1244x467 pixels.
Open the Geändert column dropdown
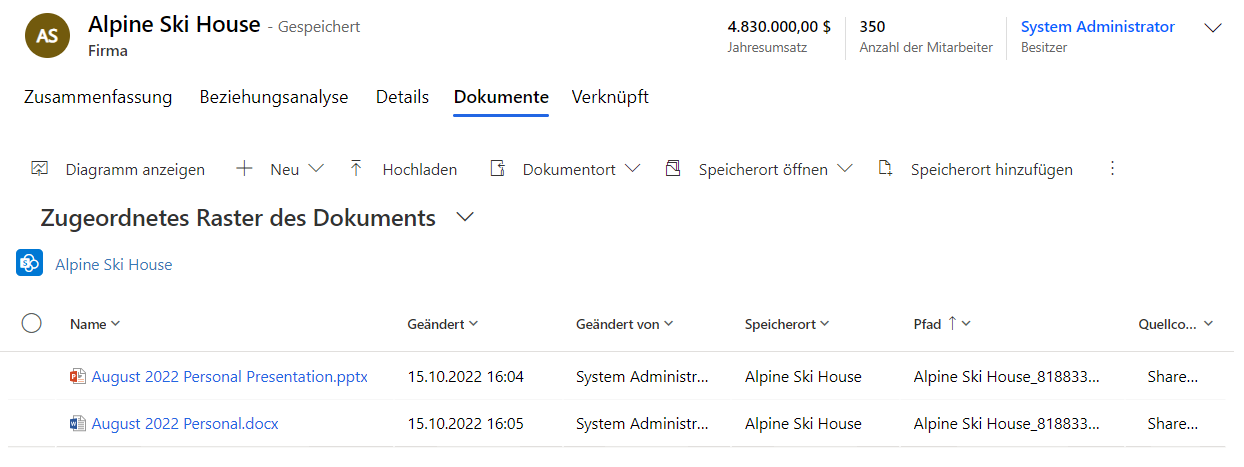point(473,324)
